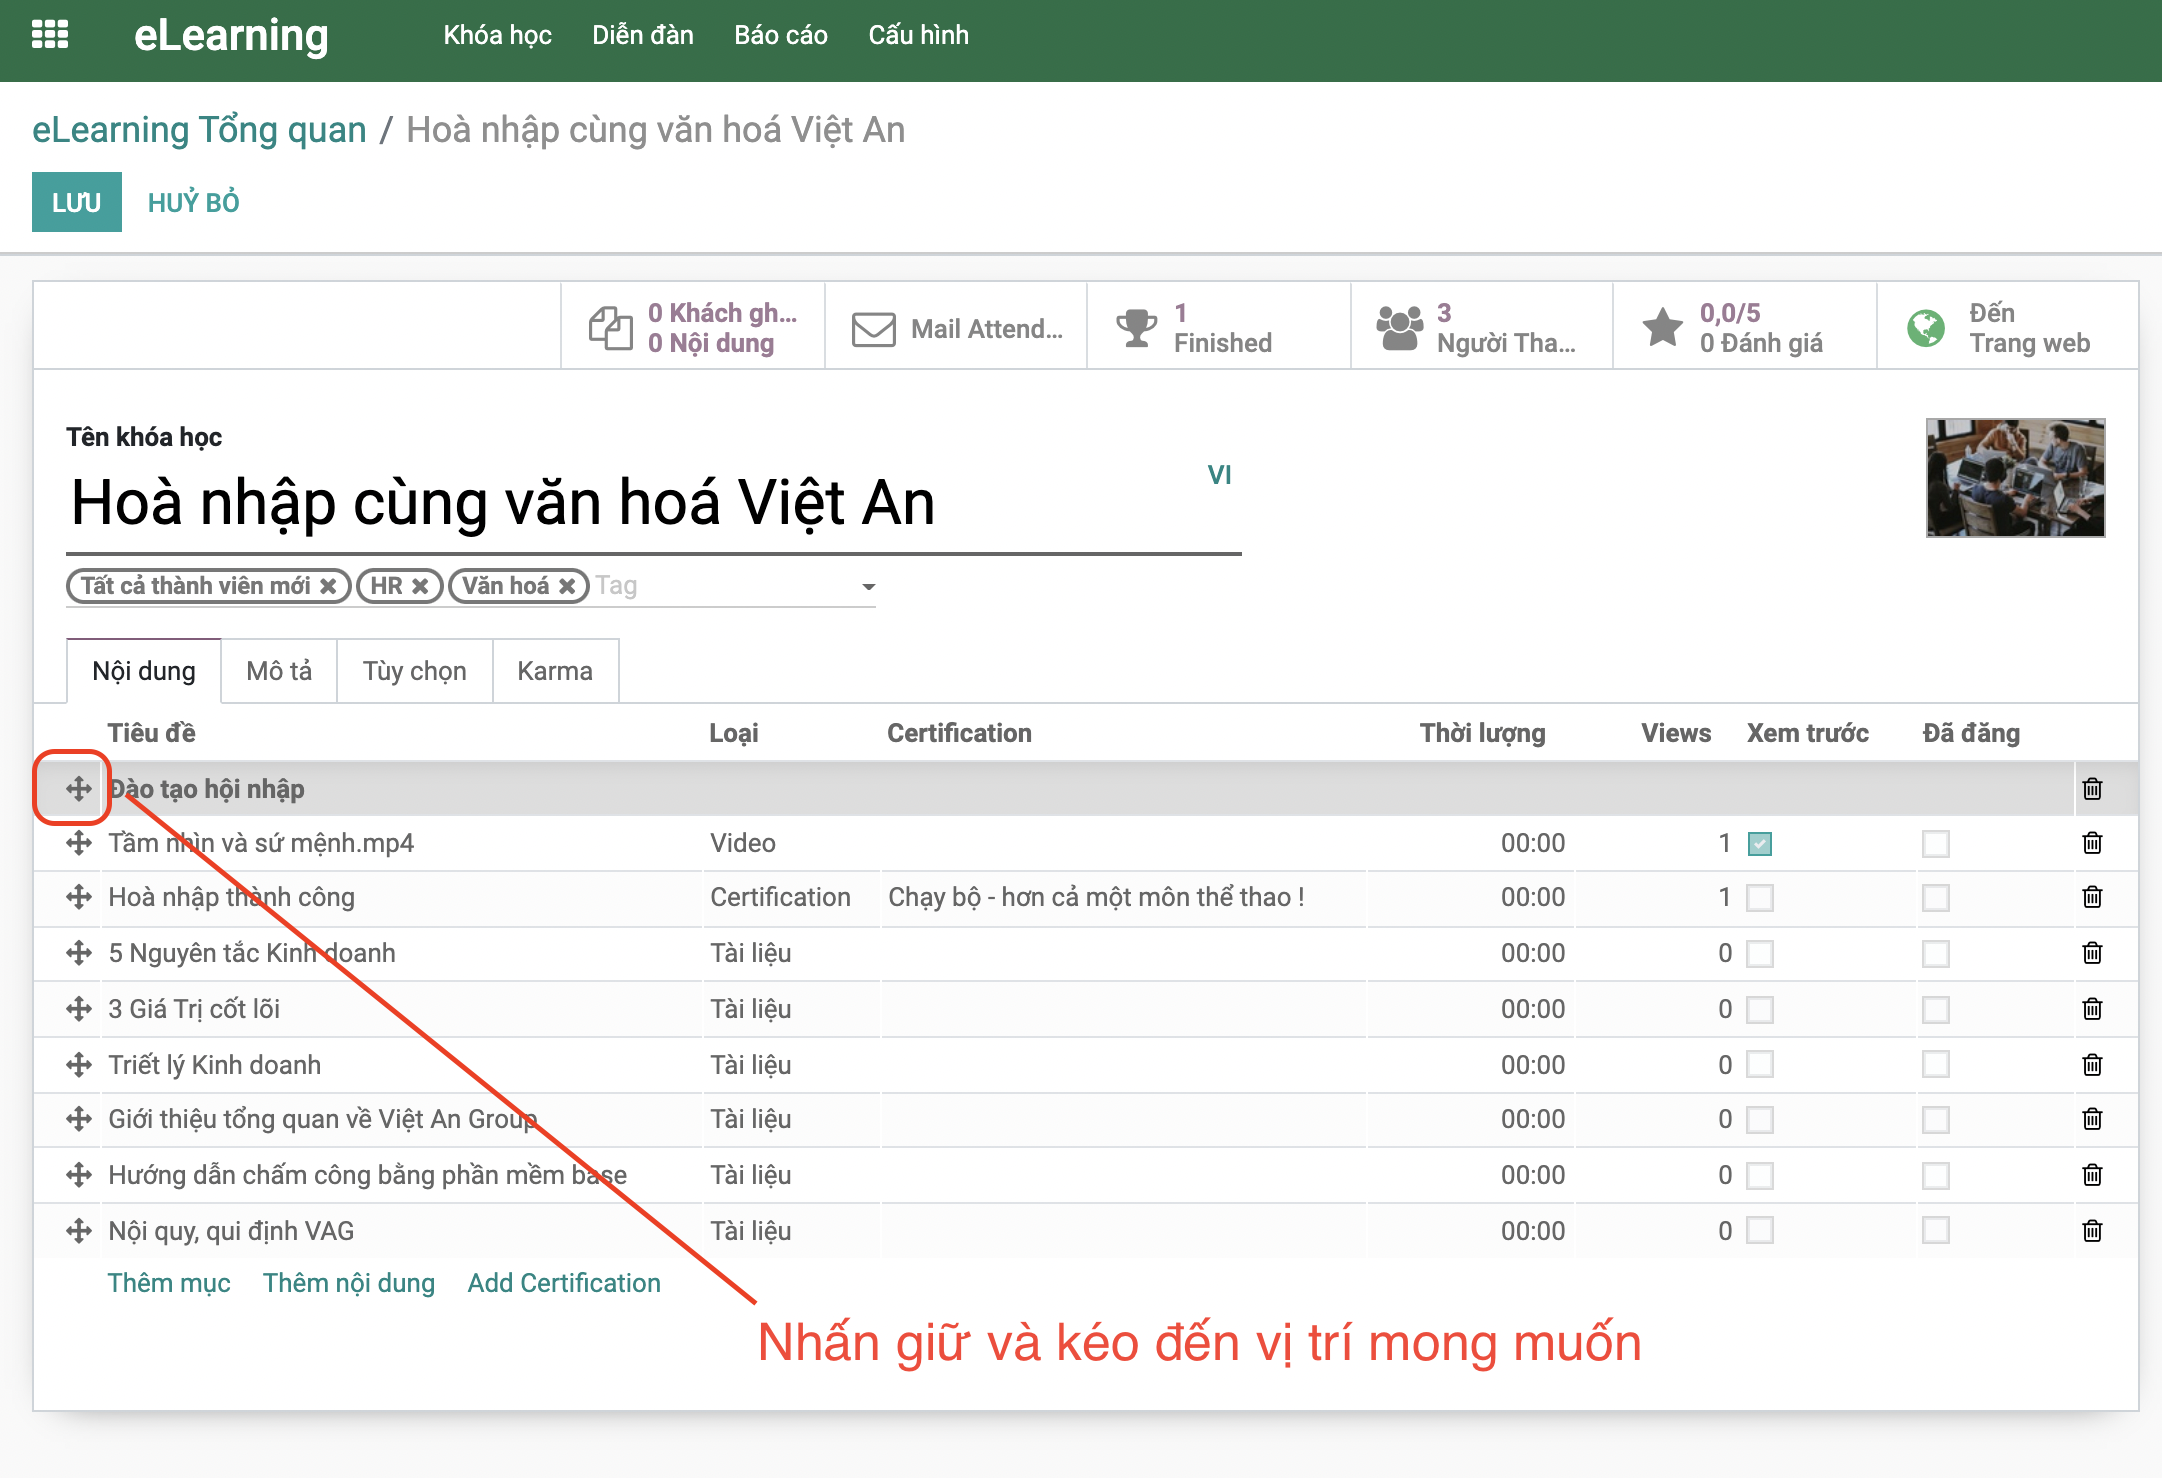This screenshot has width=2162, height=1478.
Task: Click the LƯU save button
Action: (76, 202)
